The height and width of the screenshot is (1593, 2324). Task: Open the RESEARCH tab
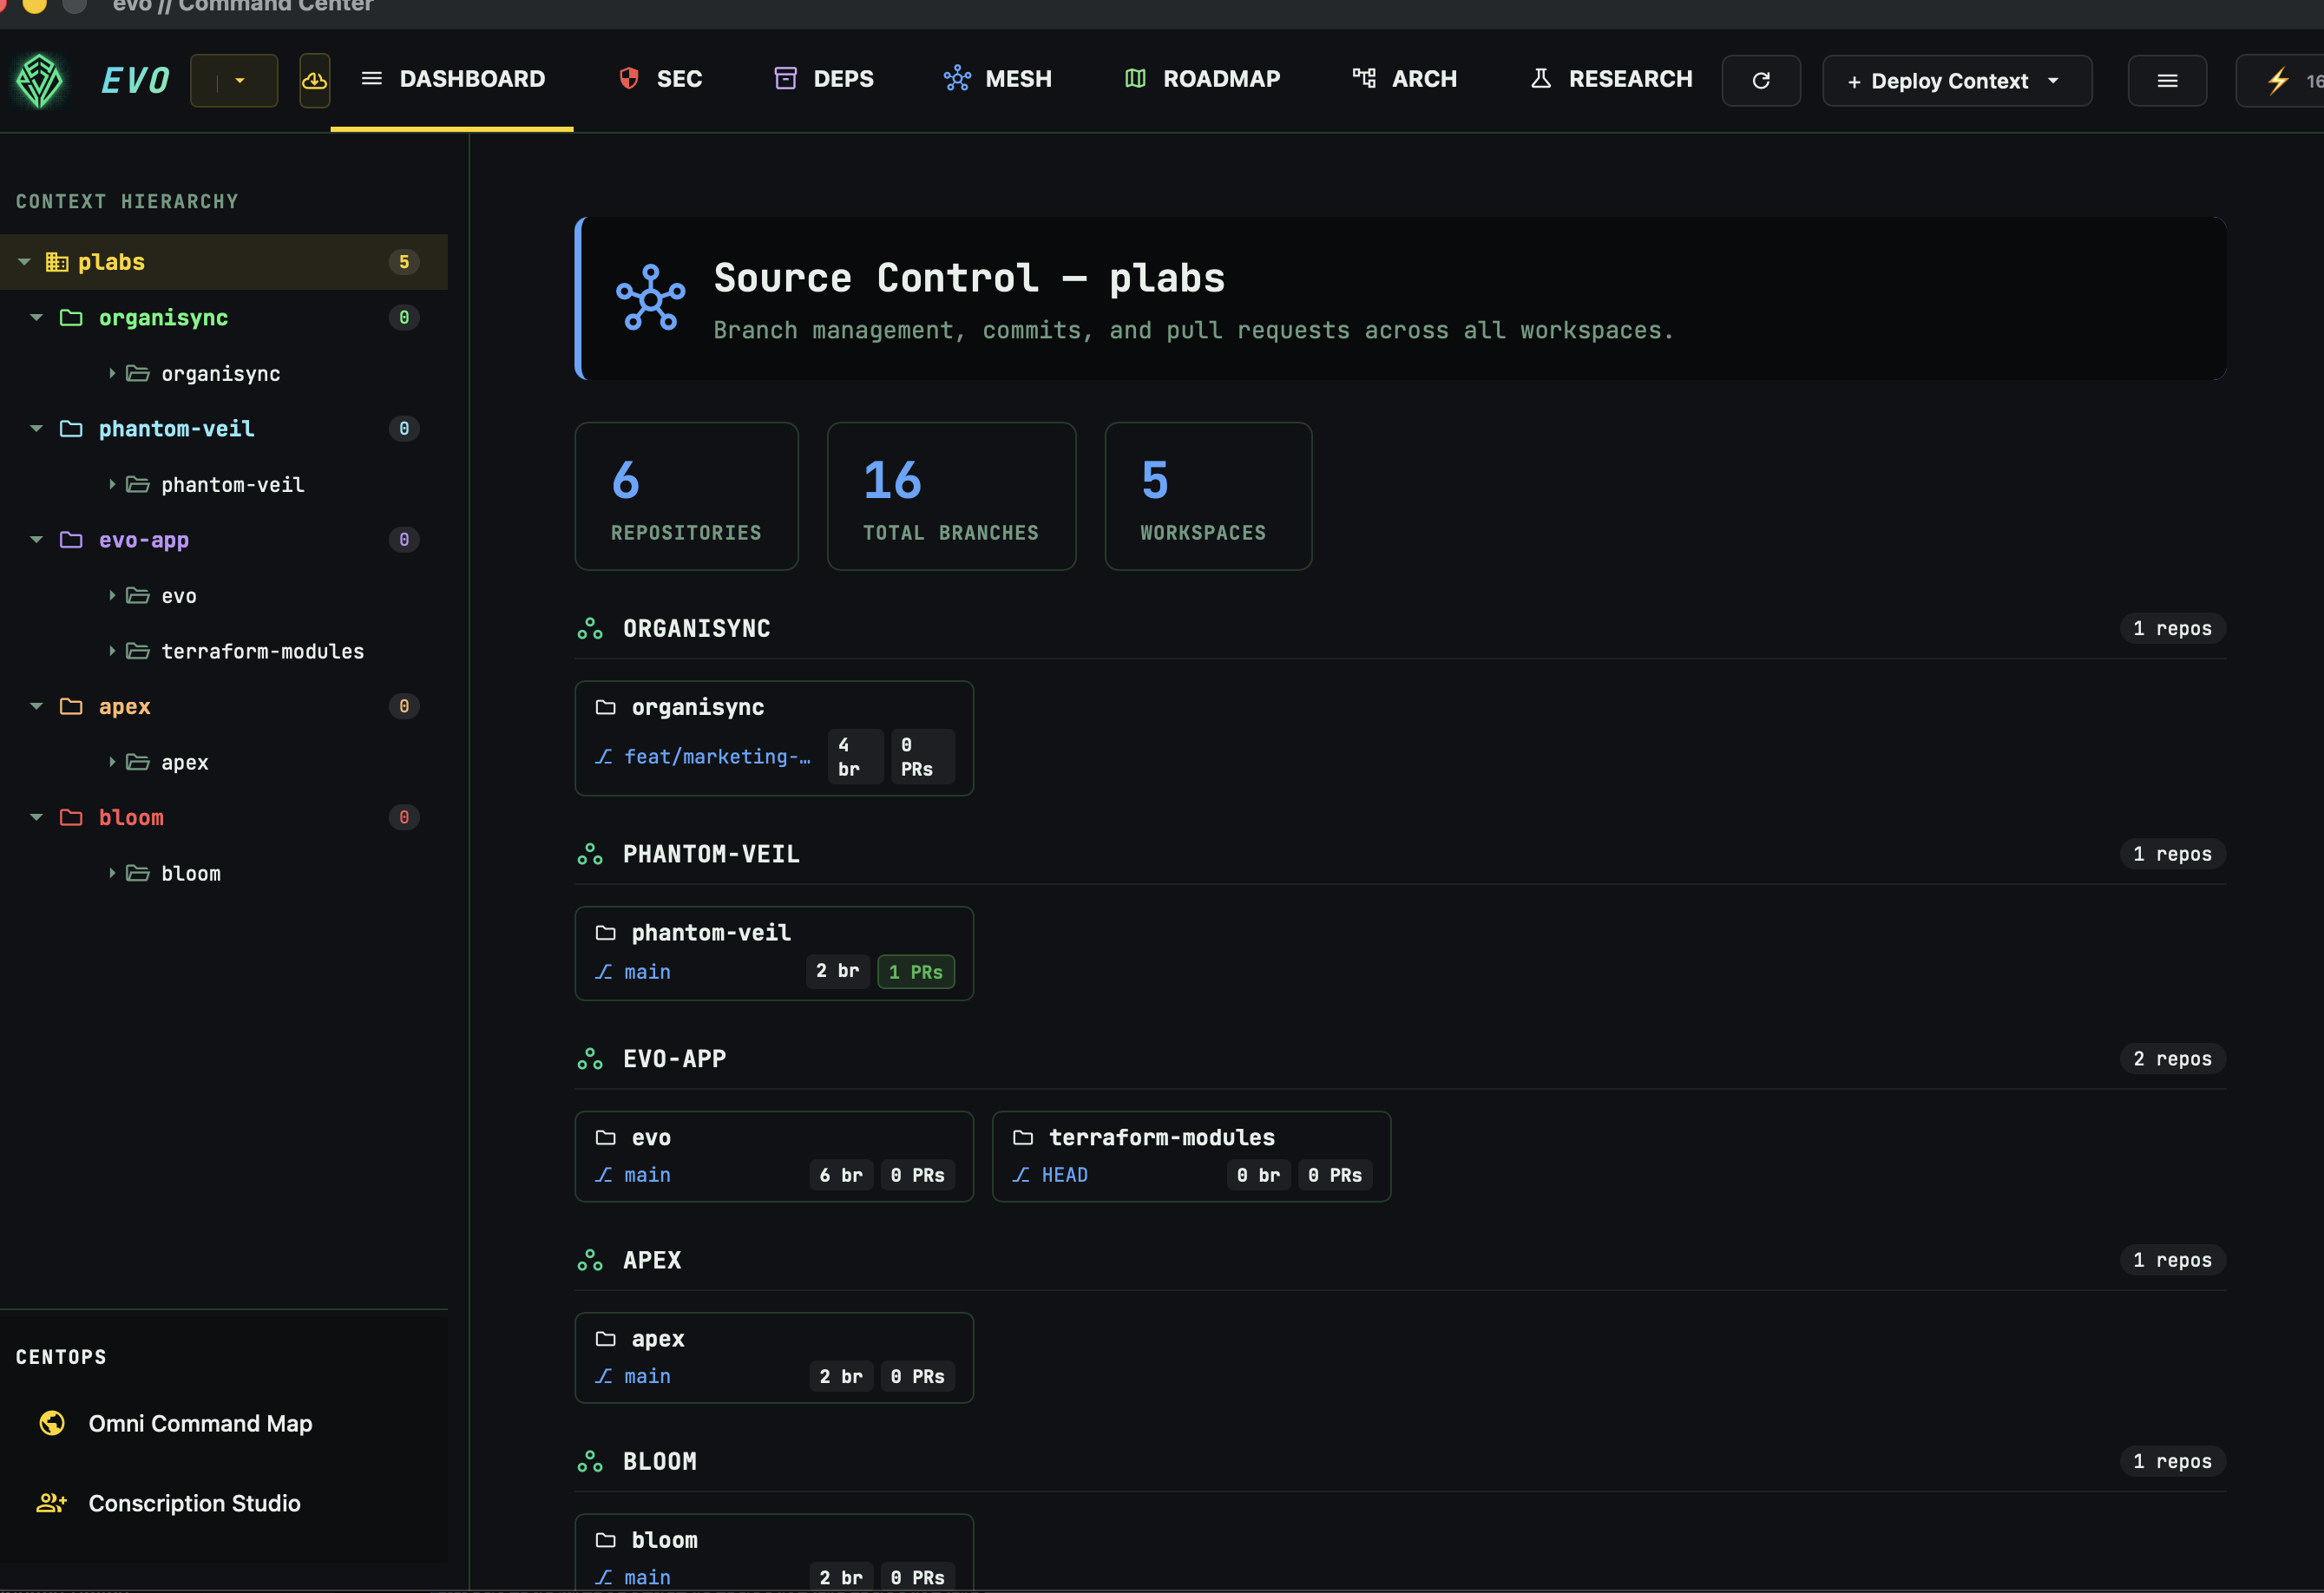point(1611,79)
